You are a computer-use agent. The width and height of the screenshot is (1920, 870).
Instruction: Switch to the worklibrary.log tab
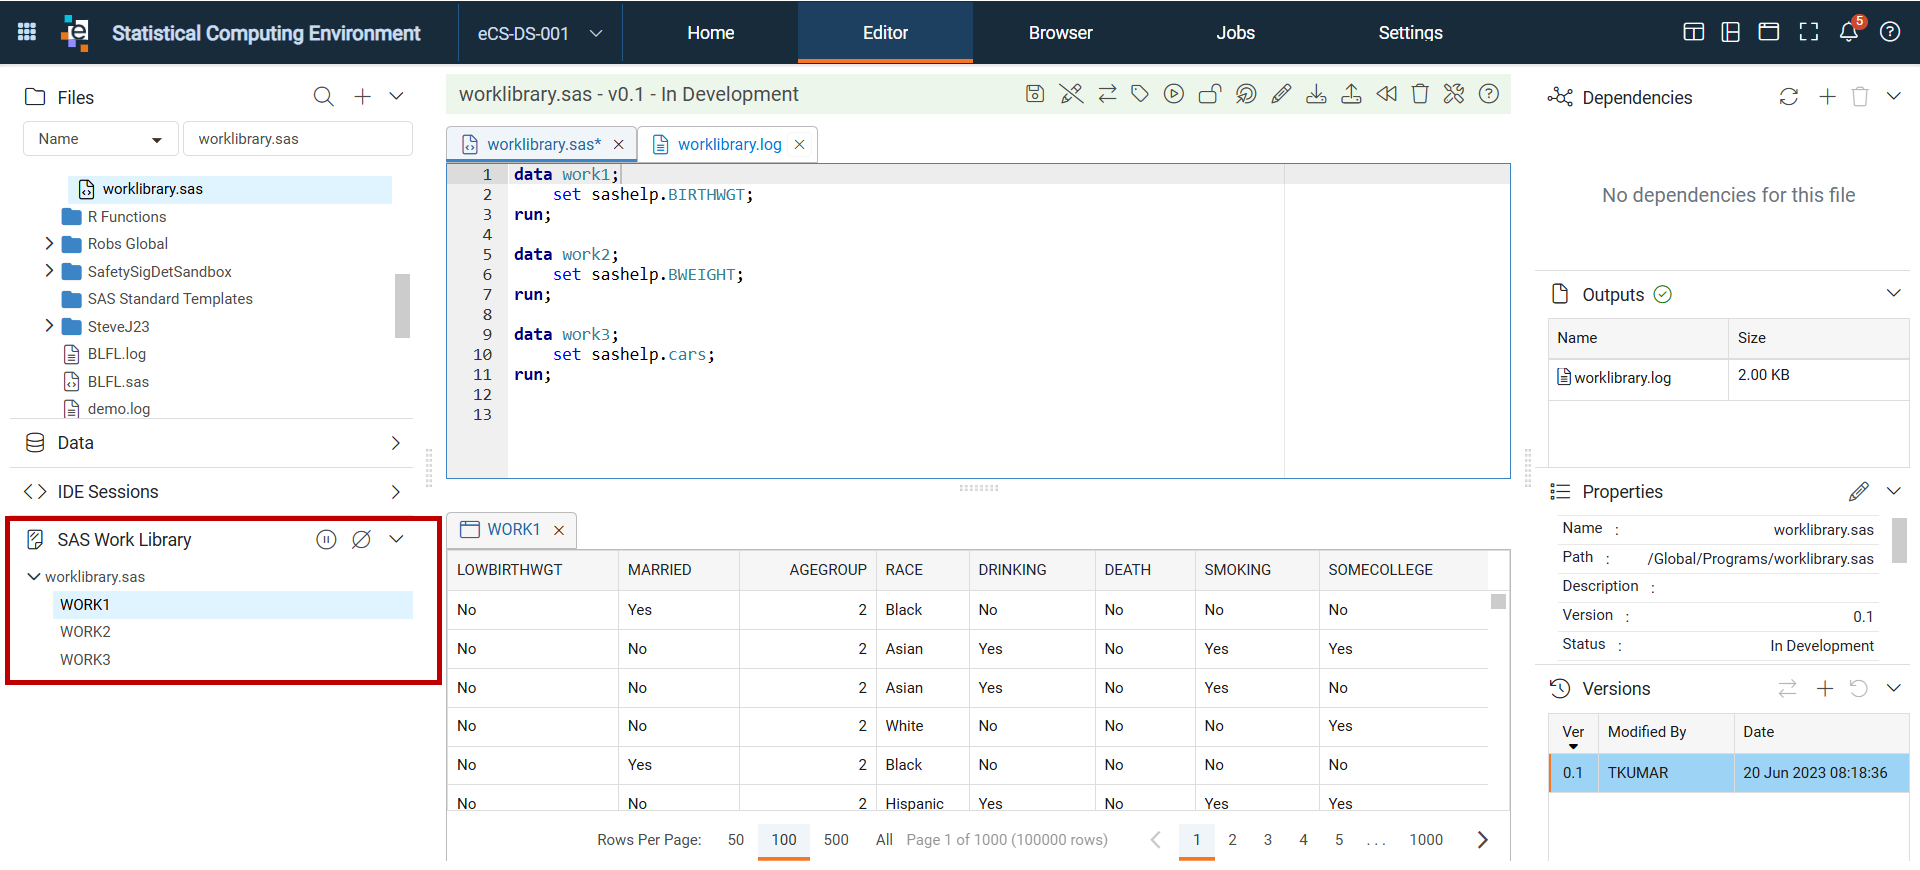[729, 145]
